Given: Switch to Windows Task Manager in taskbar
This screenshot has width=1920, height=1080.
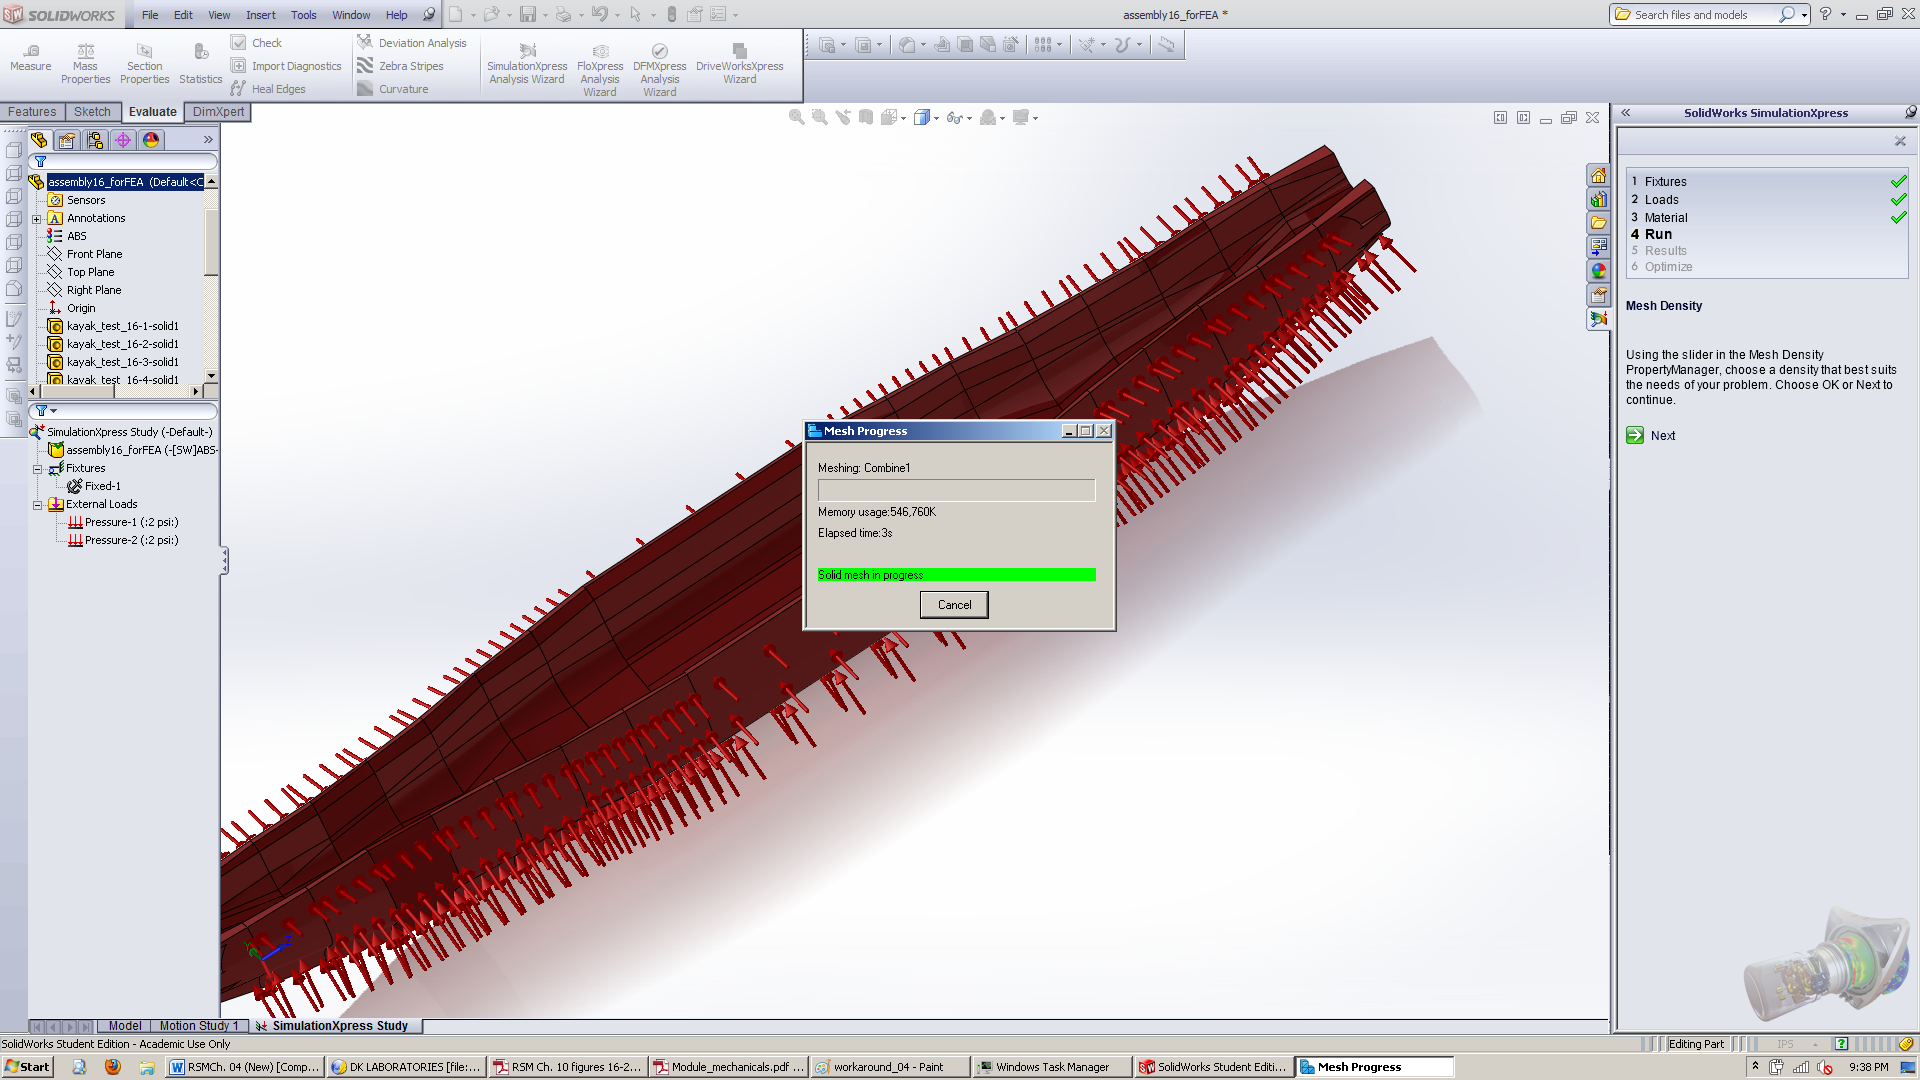Looking at the screenshot, I should tap(1052, 1067).
